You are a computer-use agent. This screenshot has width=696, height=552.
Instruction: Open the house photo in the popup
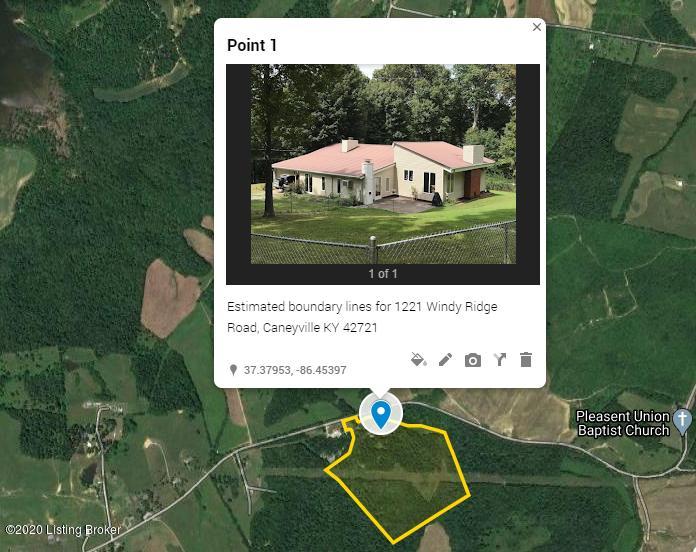pyautogui.click(x=383, y=164)
